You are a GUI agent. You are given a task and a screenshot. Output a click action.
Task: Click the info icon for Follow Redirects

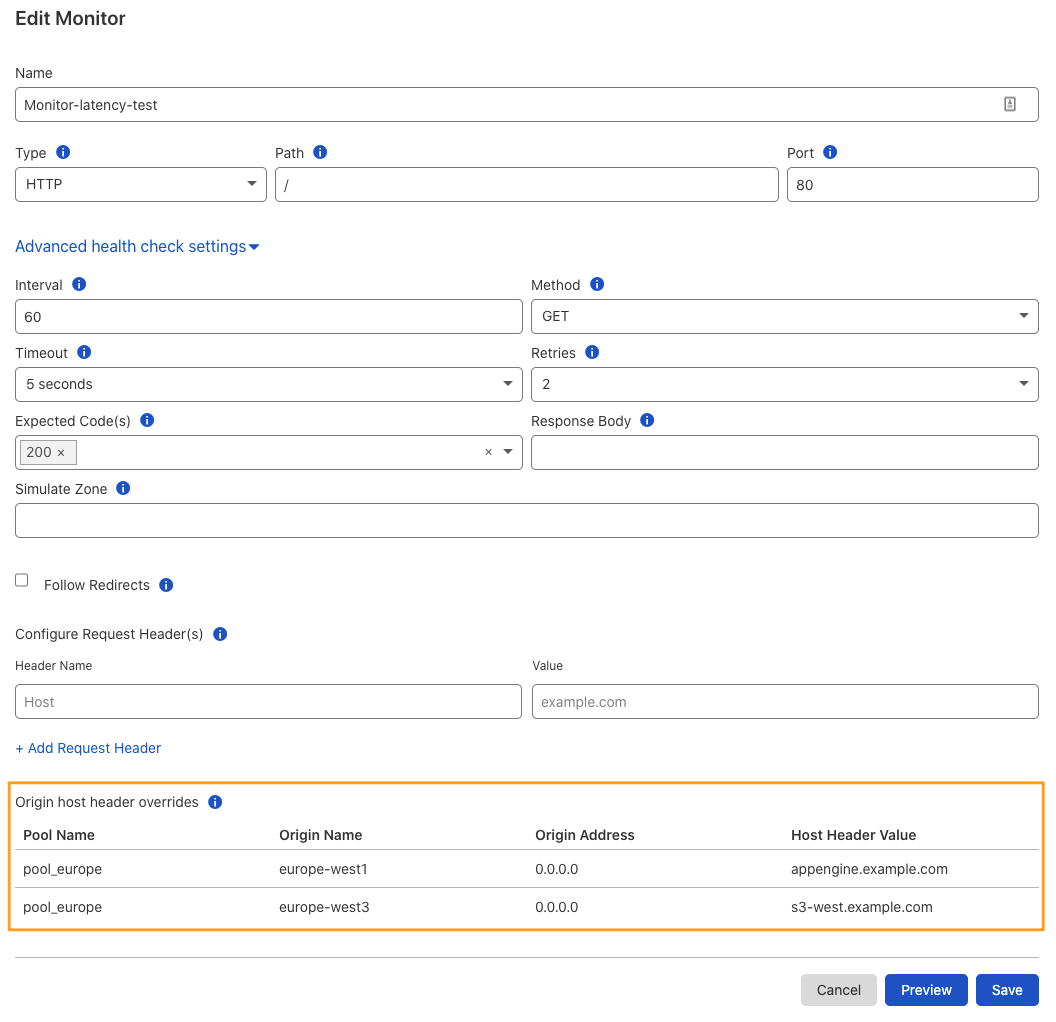tap(166, 585)
